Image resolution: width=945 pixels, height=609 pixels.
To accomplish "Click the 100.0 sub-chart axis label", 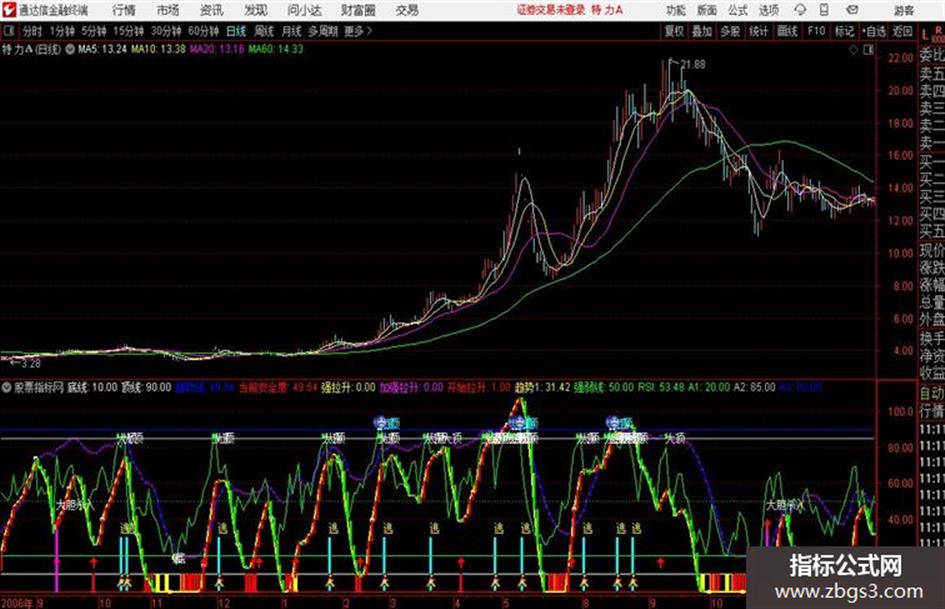I will click(x=901, y=412).
